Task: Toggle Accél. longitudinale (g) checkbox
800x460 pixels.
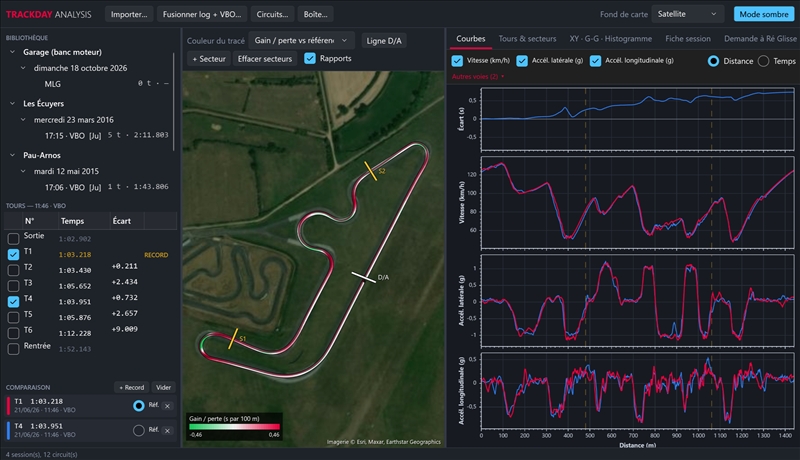Action: 595,61
